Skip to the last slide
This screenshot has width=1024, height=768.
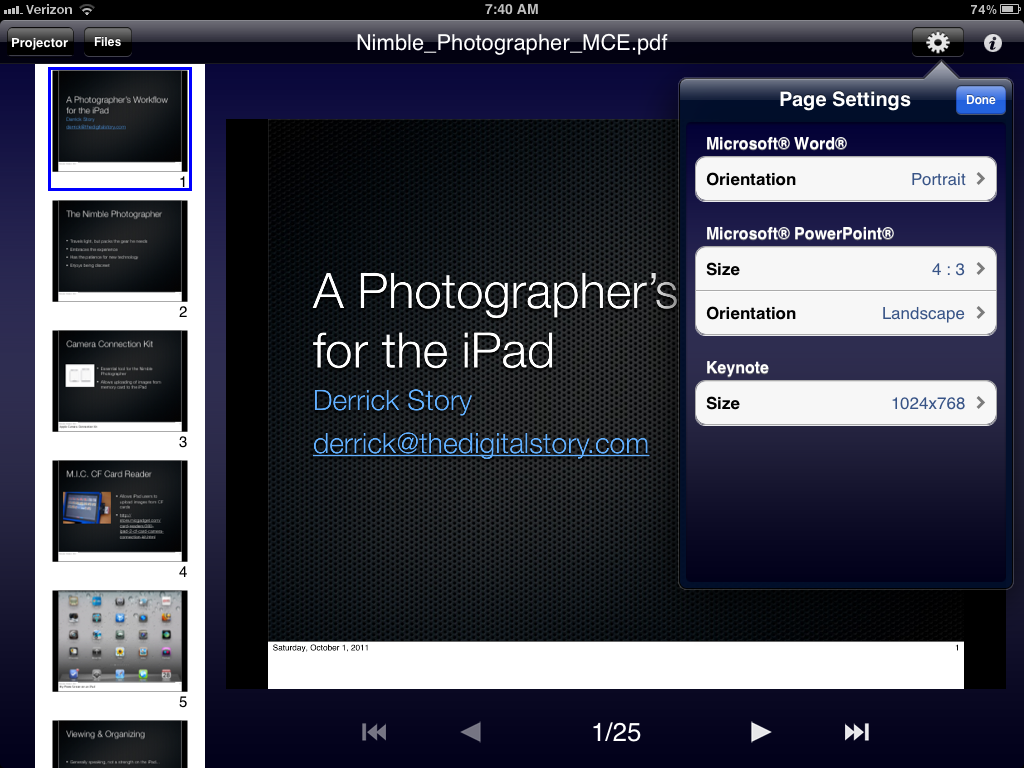(x=856, y=732)
